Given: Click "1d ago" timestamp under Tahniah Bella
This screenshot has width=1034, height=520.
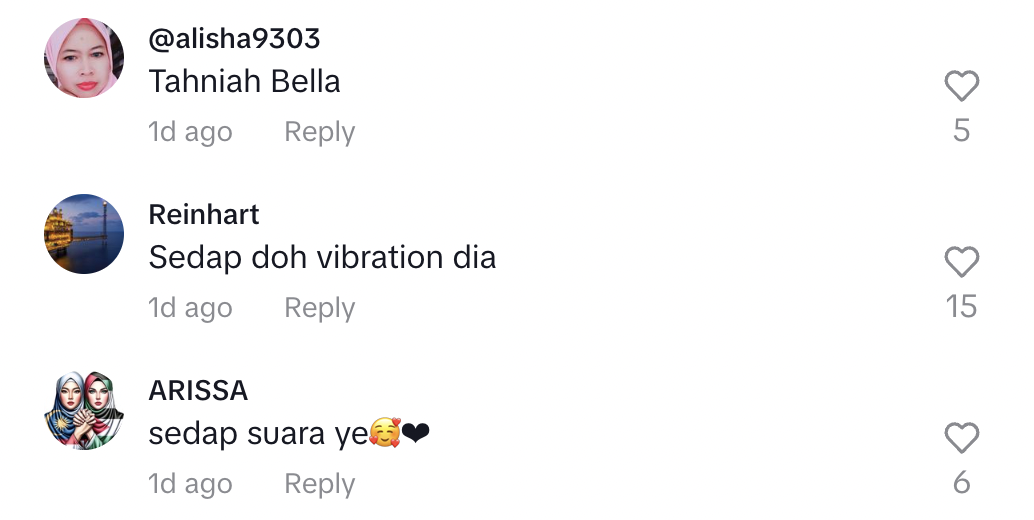Looking at the screenshot, I should [190, 132].
